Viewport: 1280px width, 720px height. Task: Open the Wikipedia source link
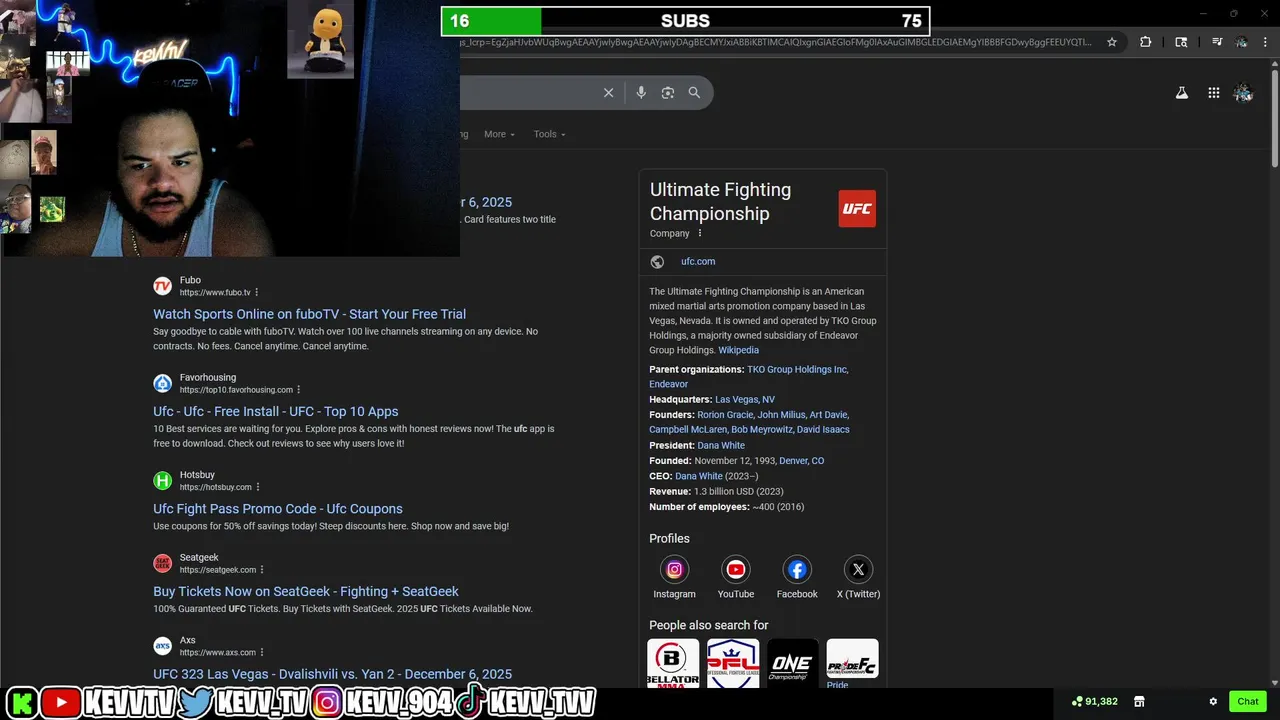[738, 350]
